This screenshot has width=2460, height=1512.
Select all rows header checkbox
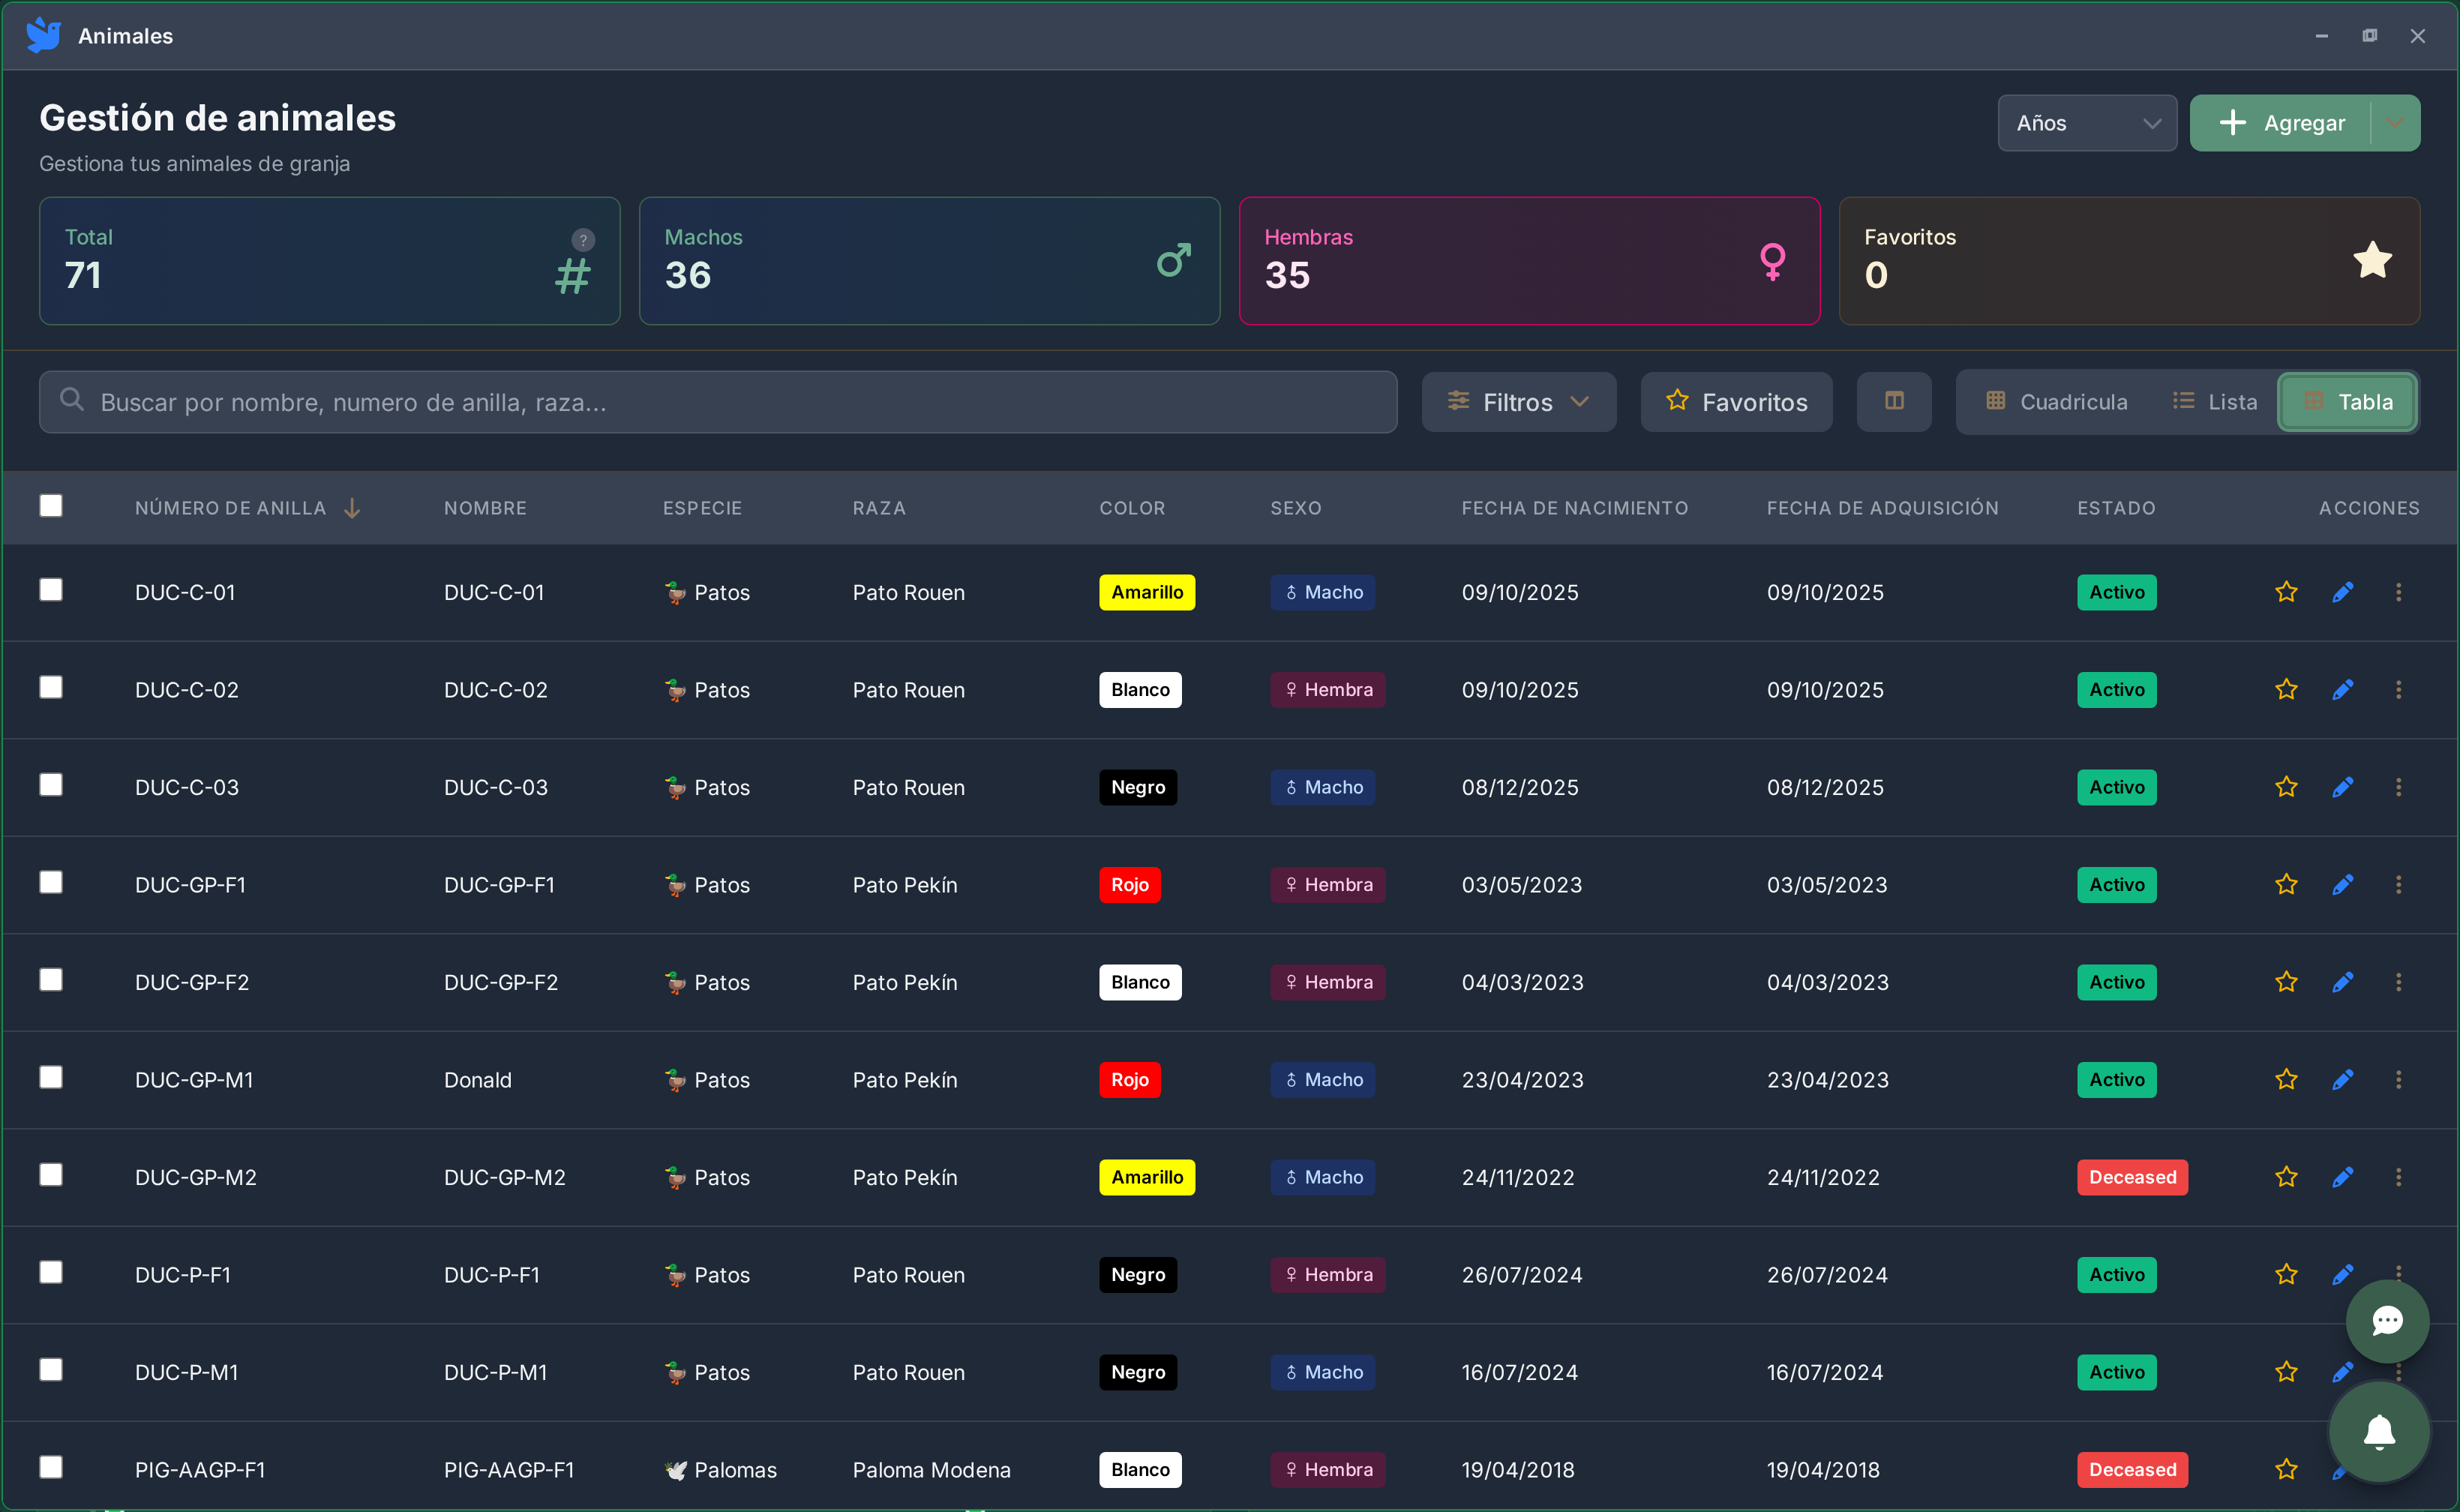[51, 506]
